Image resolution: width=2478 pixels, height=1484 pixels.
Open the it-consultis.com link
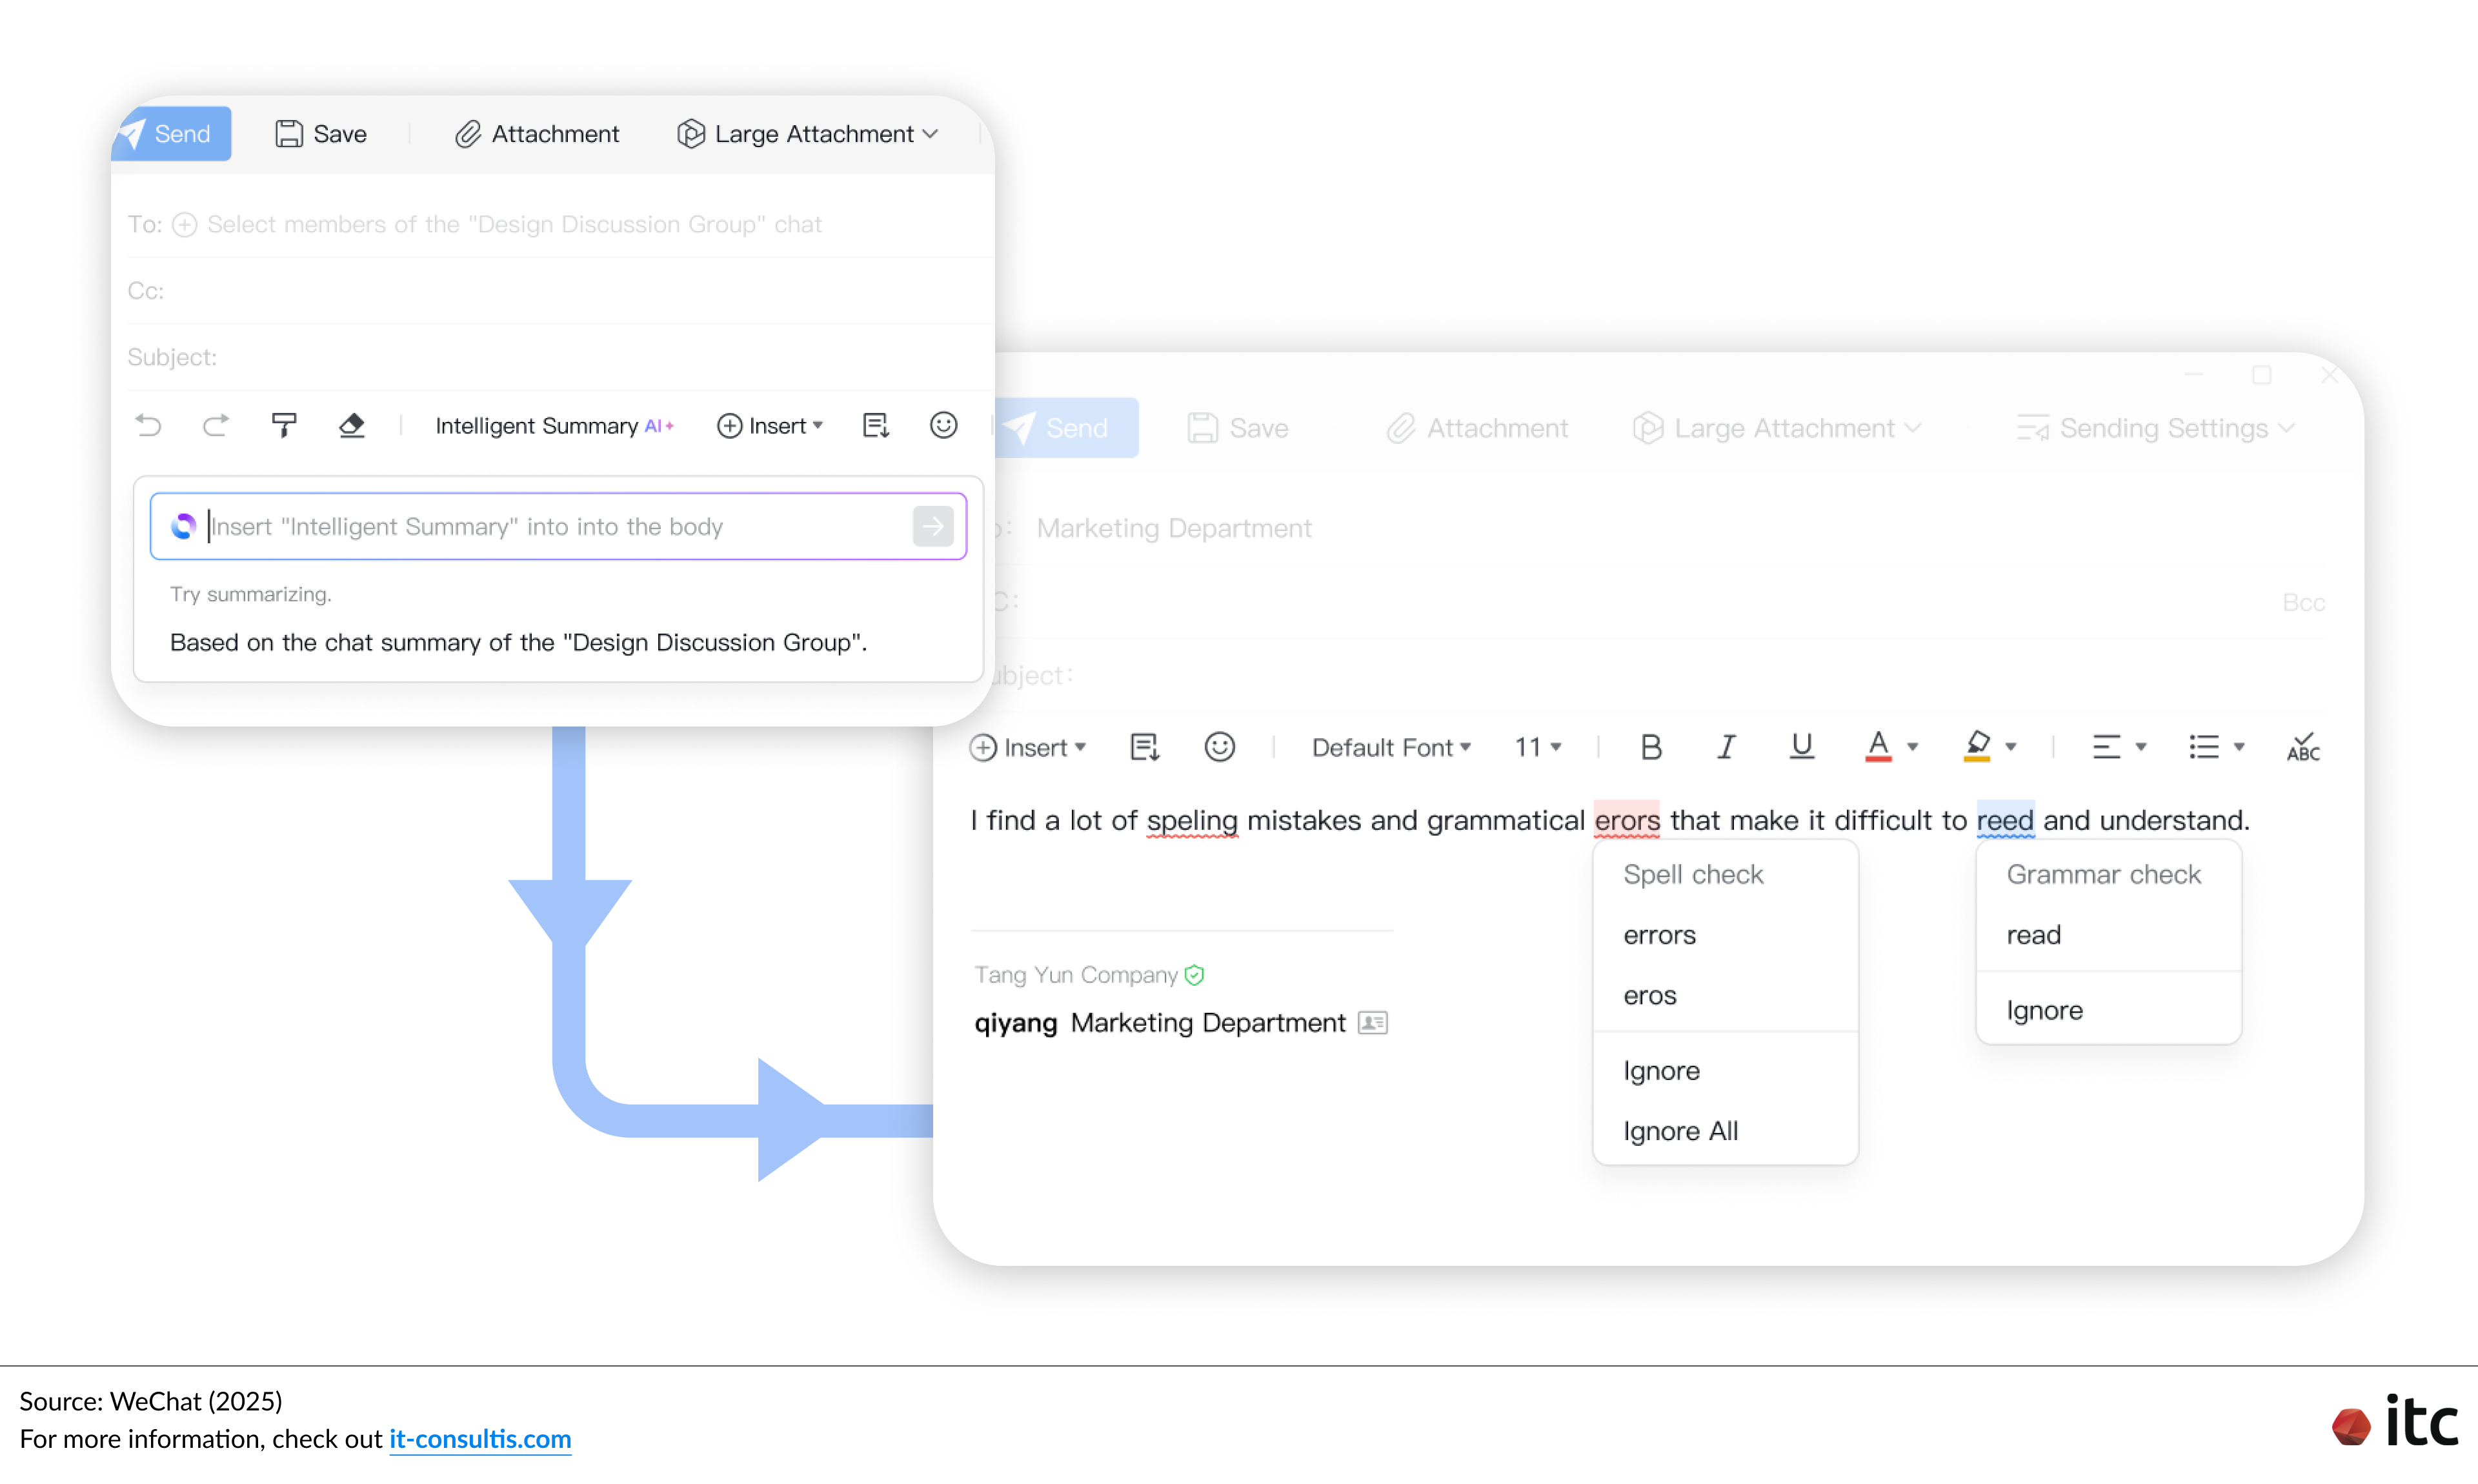pos(479,1439)
